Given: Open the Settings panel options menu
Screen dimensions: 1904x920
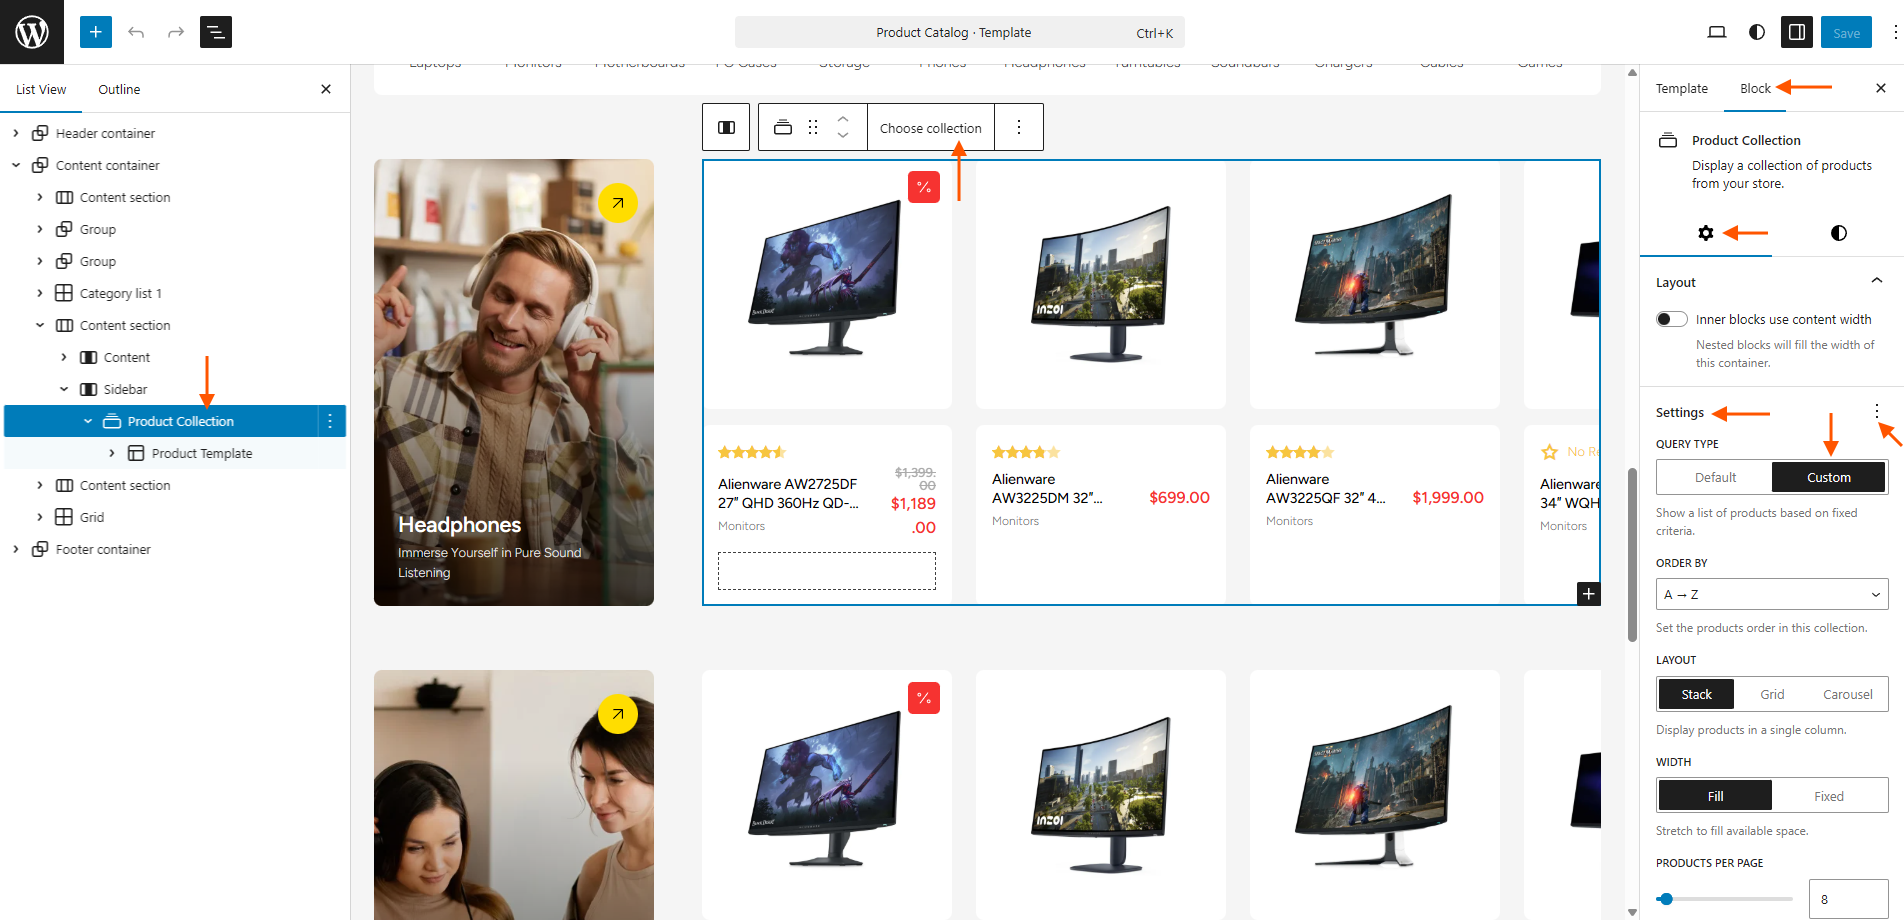Looking at the screenshot, I should coord(1877,411).
